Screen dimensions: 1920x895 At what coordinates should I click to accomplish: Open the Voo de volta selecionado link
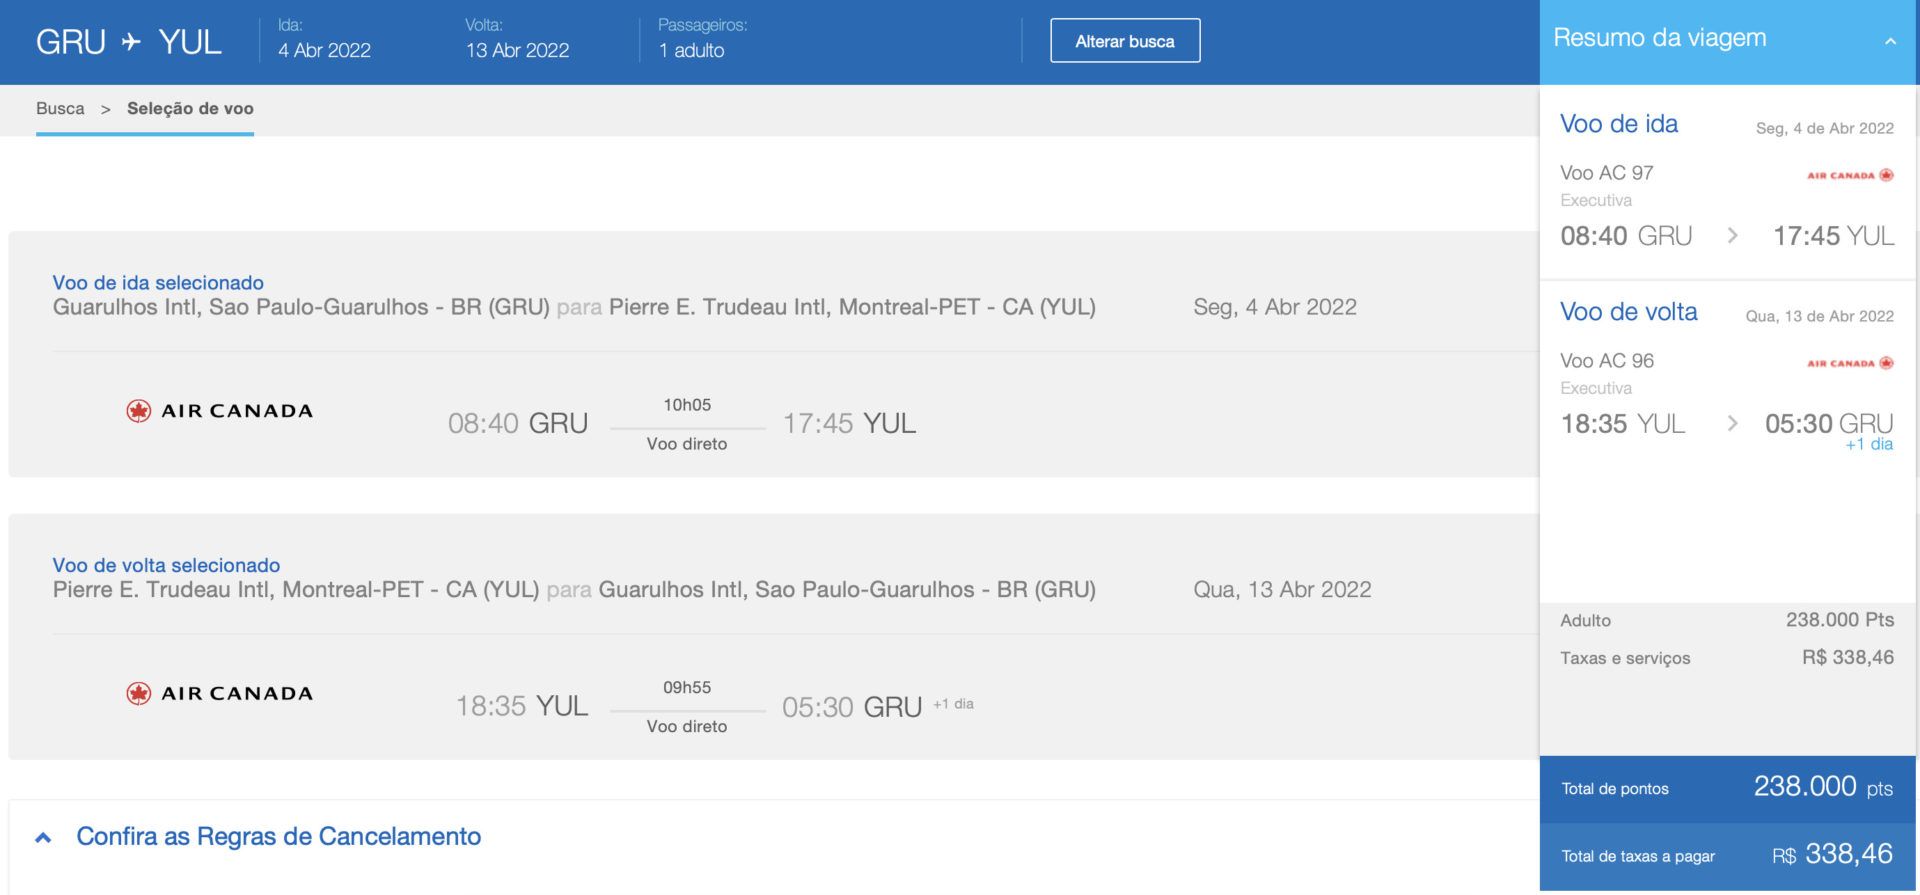166,566
